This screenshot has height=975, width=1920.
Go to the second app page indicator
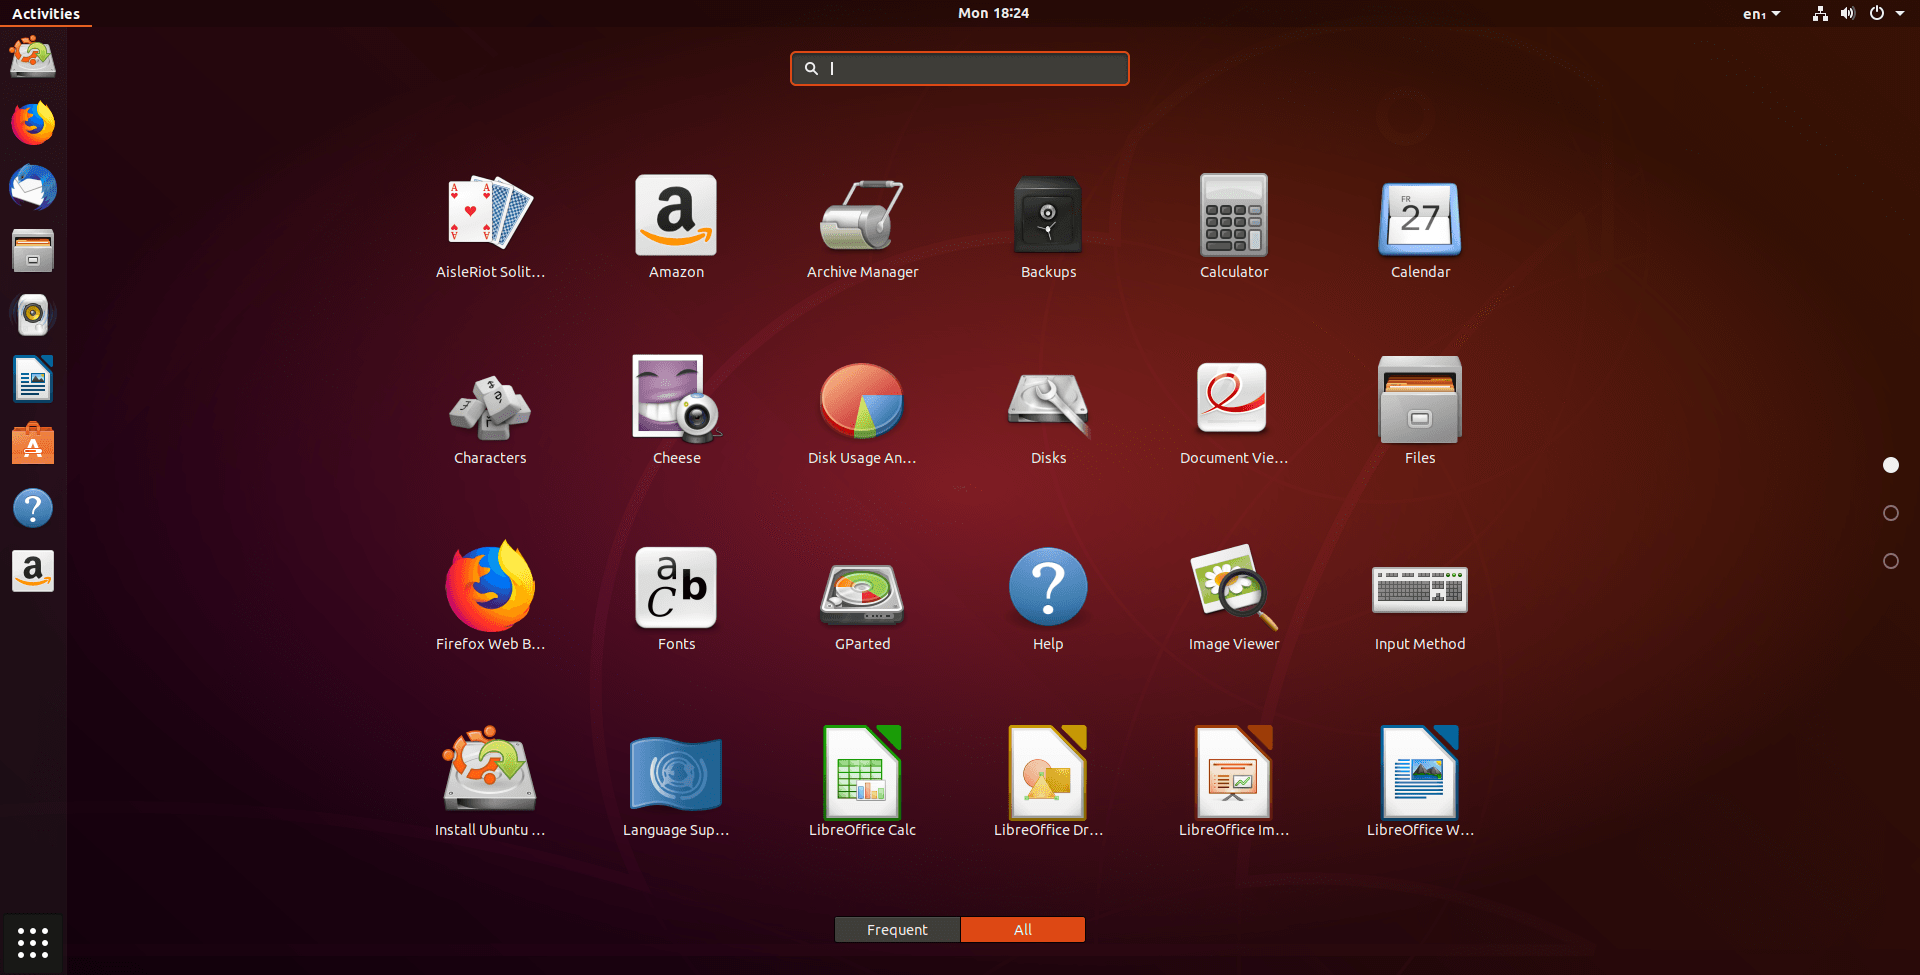[x=1891, y=513]
